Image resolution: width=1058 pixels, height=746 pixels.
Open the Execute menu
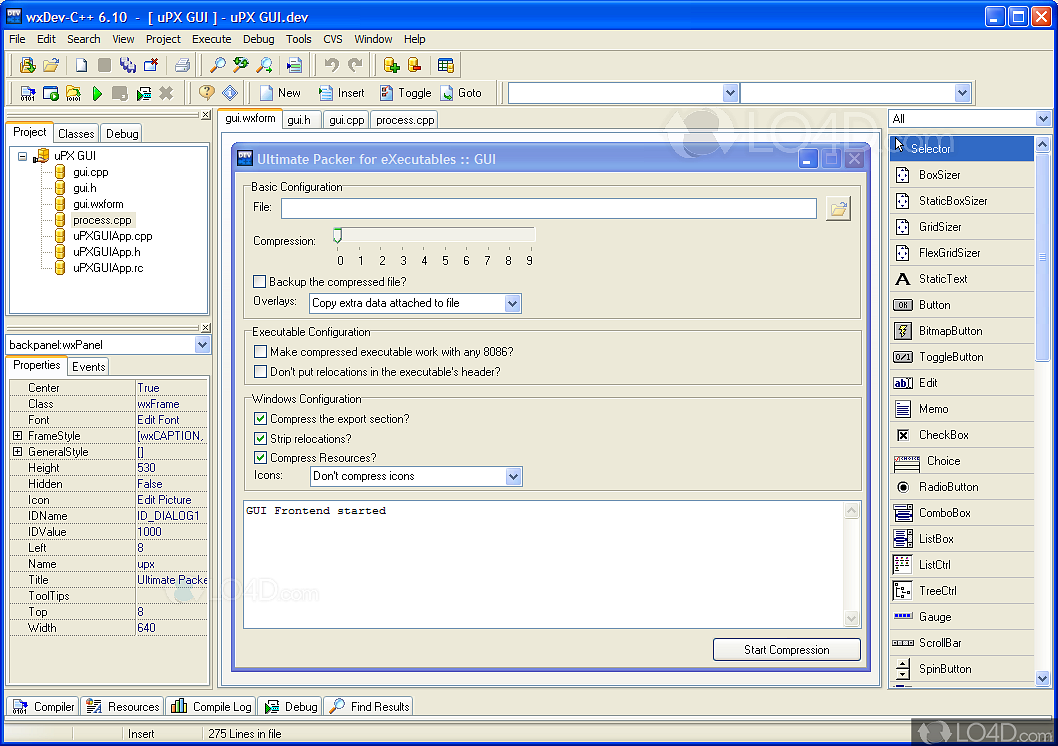click(x=211, y=39)
